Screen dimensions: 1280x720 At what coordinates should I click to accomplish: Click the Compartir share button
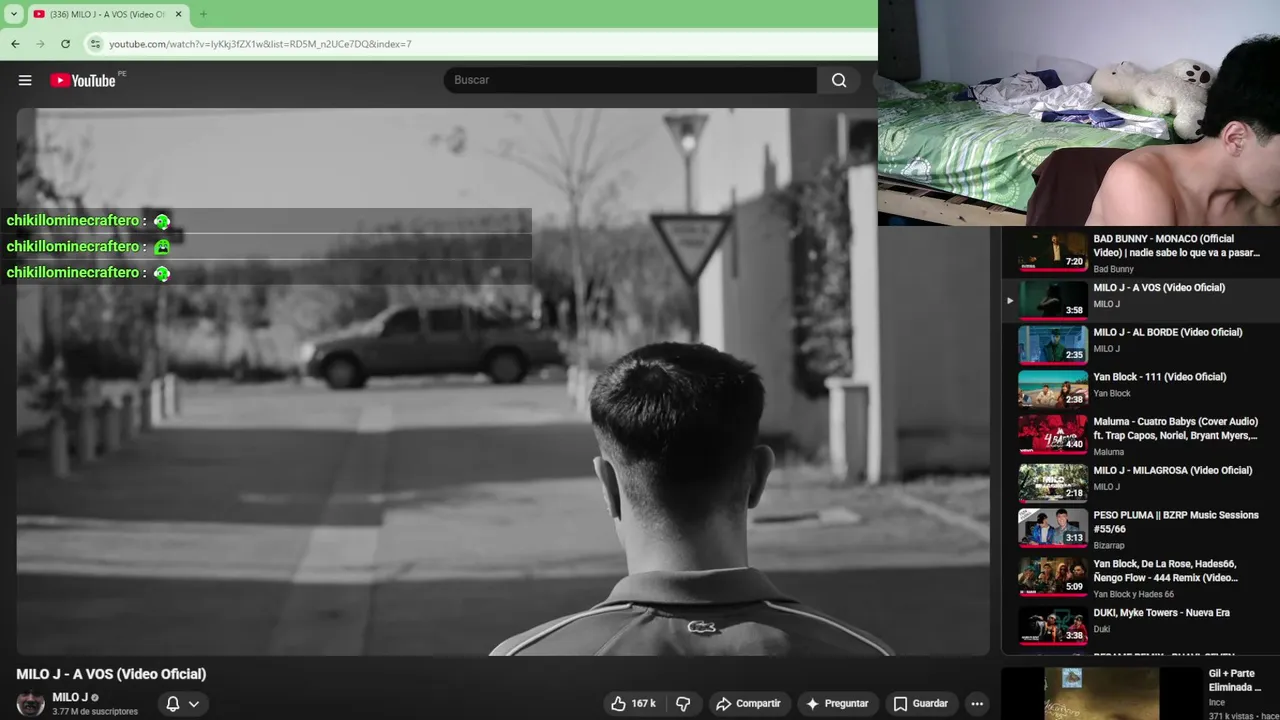point(748,703)
